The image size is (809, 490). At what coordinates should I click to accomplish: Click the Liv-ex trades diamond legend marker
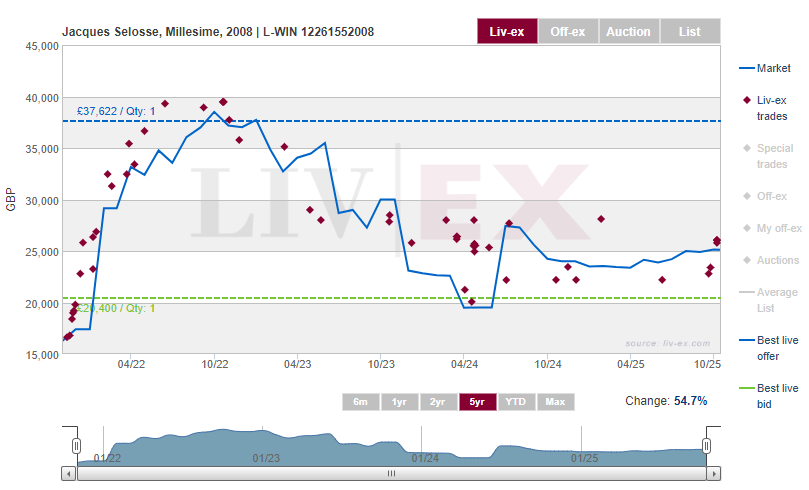(746, 100)
